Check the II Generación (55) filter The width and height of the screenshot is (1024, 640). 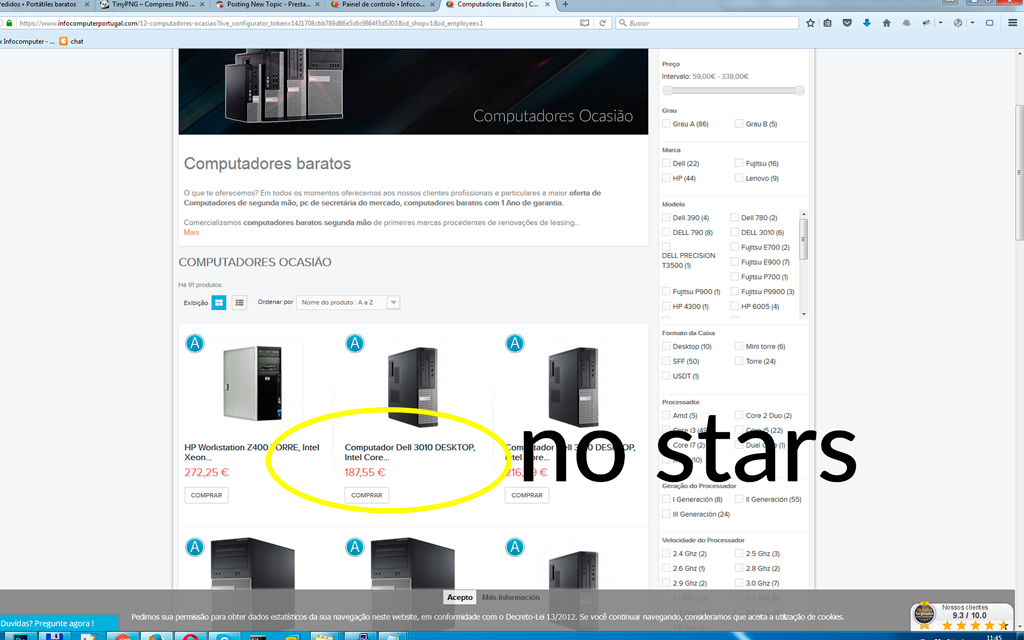coord(739,499)
